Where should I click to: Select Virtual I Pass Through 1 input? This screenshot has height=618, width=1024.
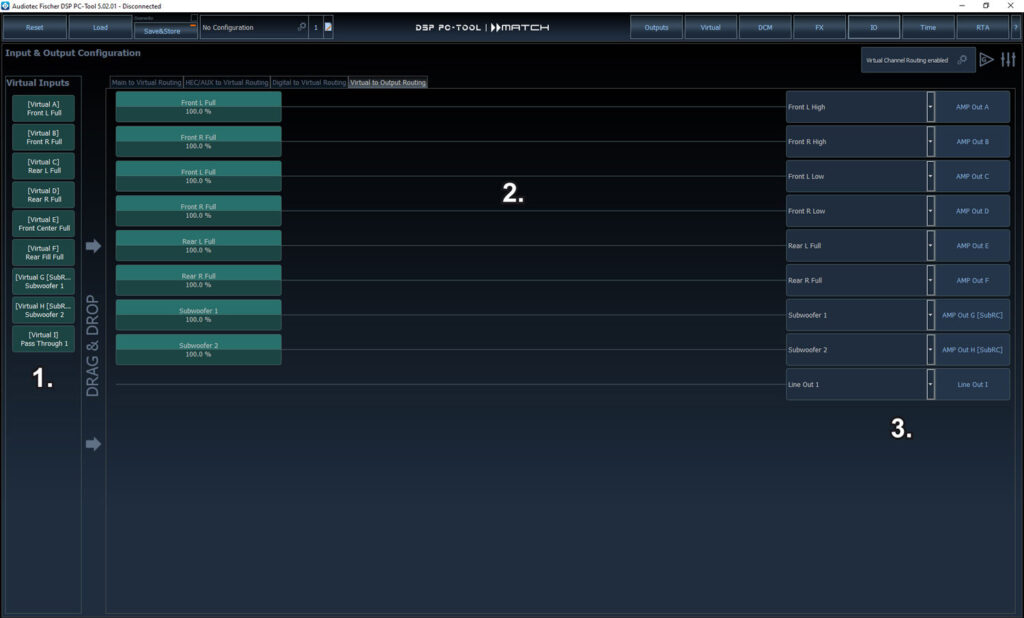tap(44, 338)
